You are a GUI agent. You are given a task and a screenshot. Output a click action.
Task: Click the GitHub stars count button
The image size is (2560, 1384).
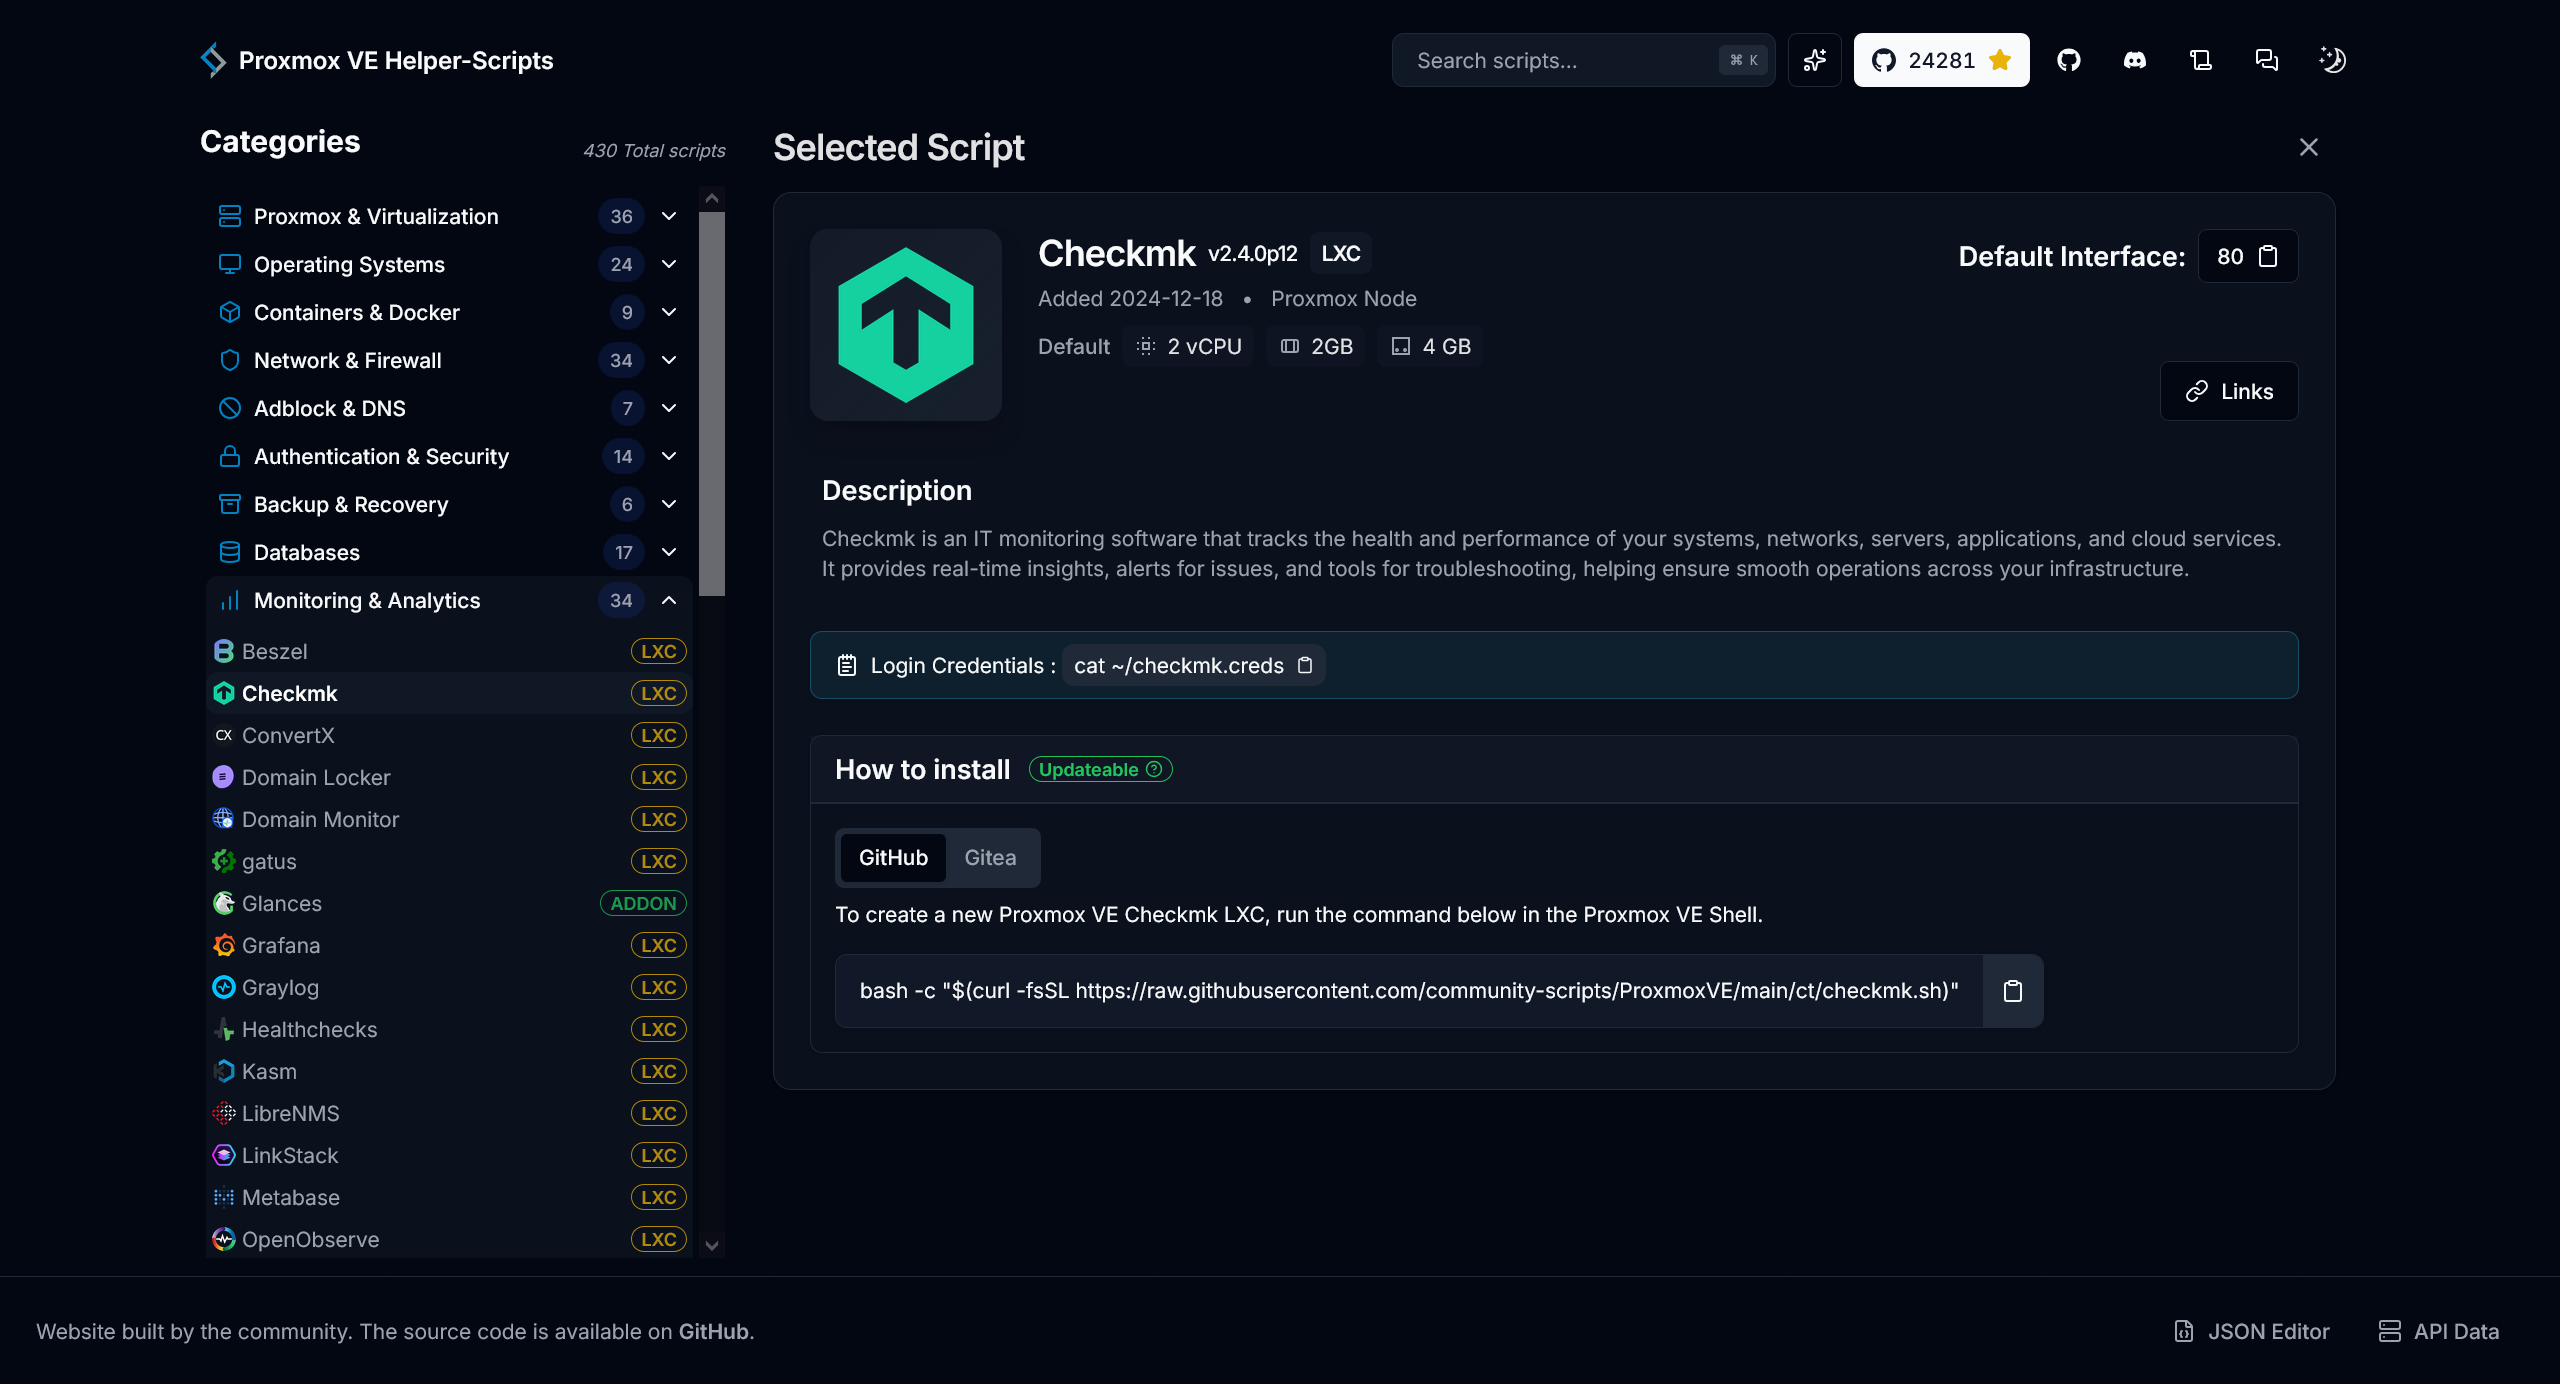coord(1941,60)
